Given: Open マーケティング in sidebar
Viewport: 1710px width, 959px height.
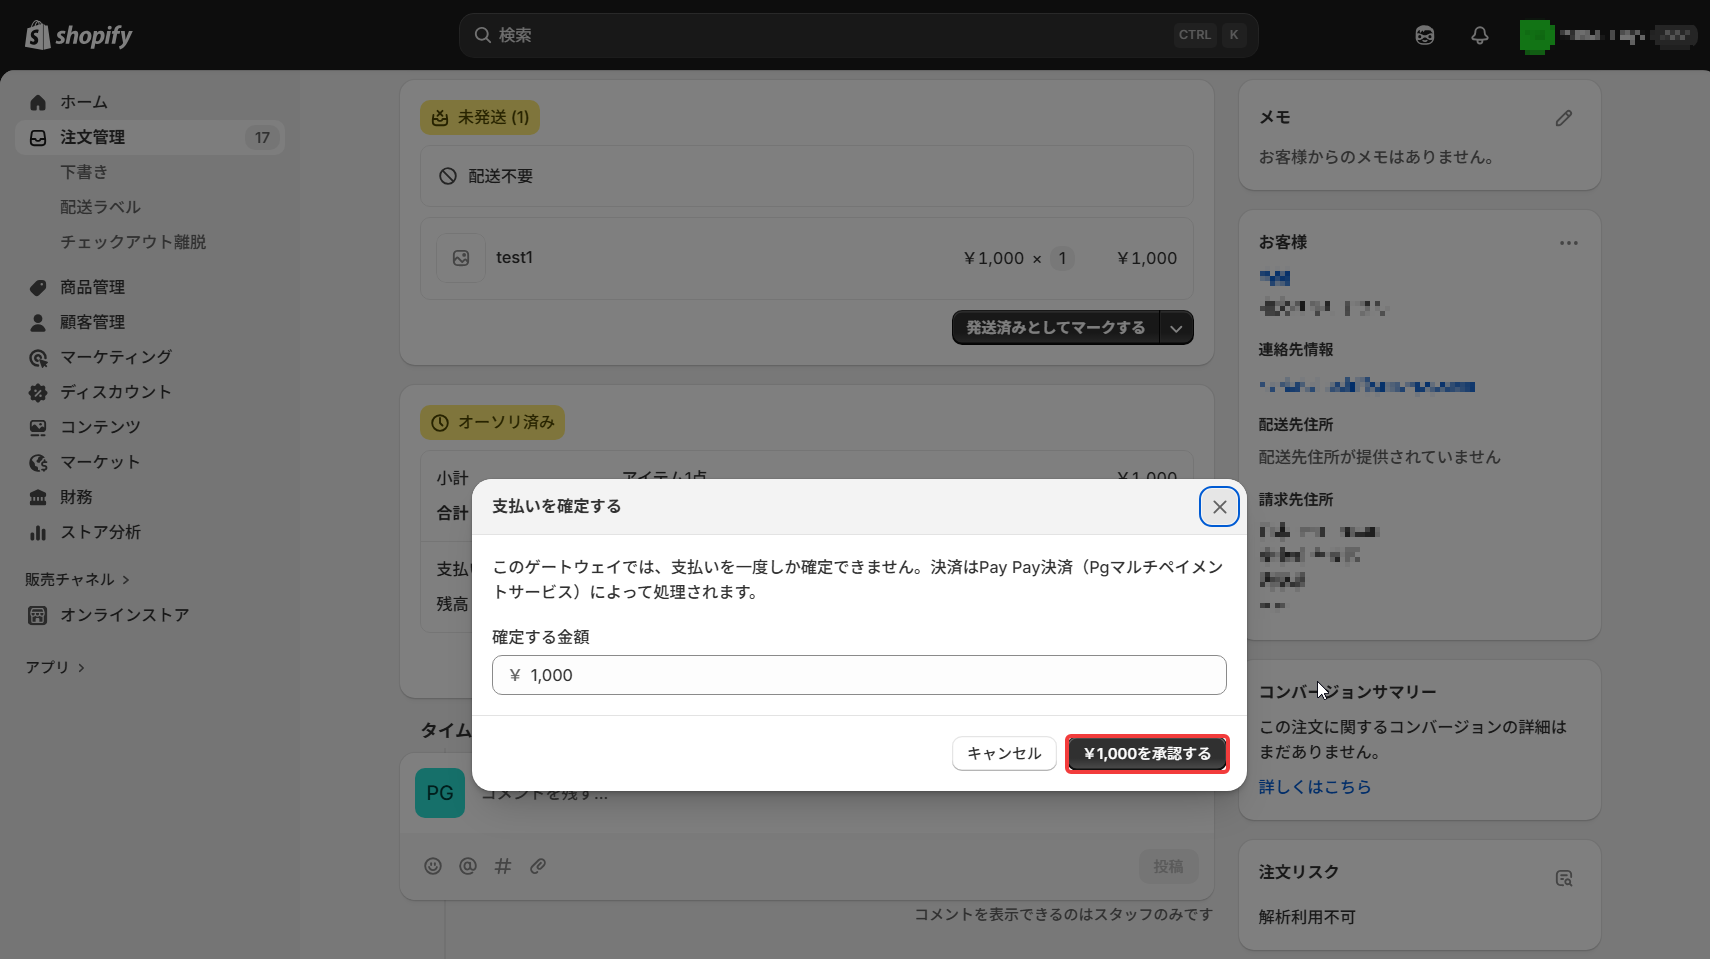Looking at the screenshot, I should coord(116,357).
